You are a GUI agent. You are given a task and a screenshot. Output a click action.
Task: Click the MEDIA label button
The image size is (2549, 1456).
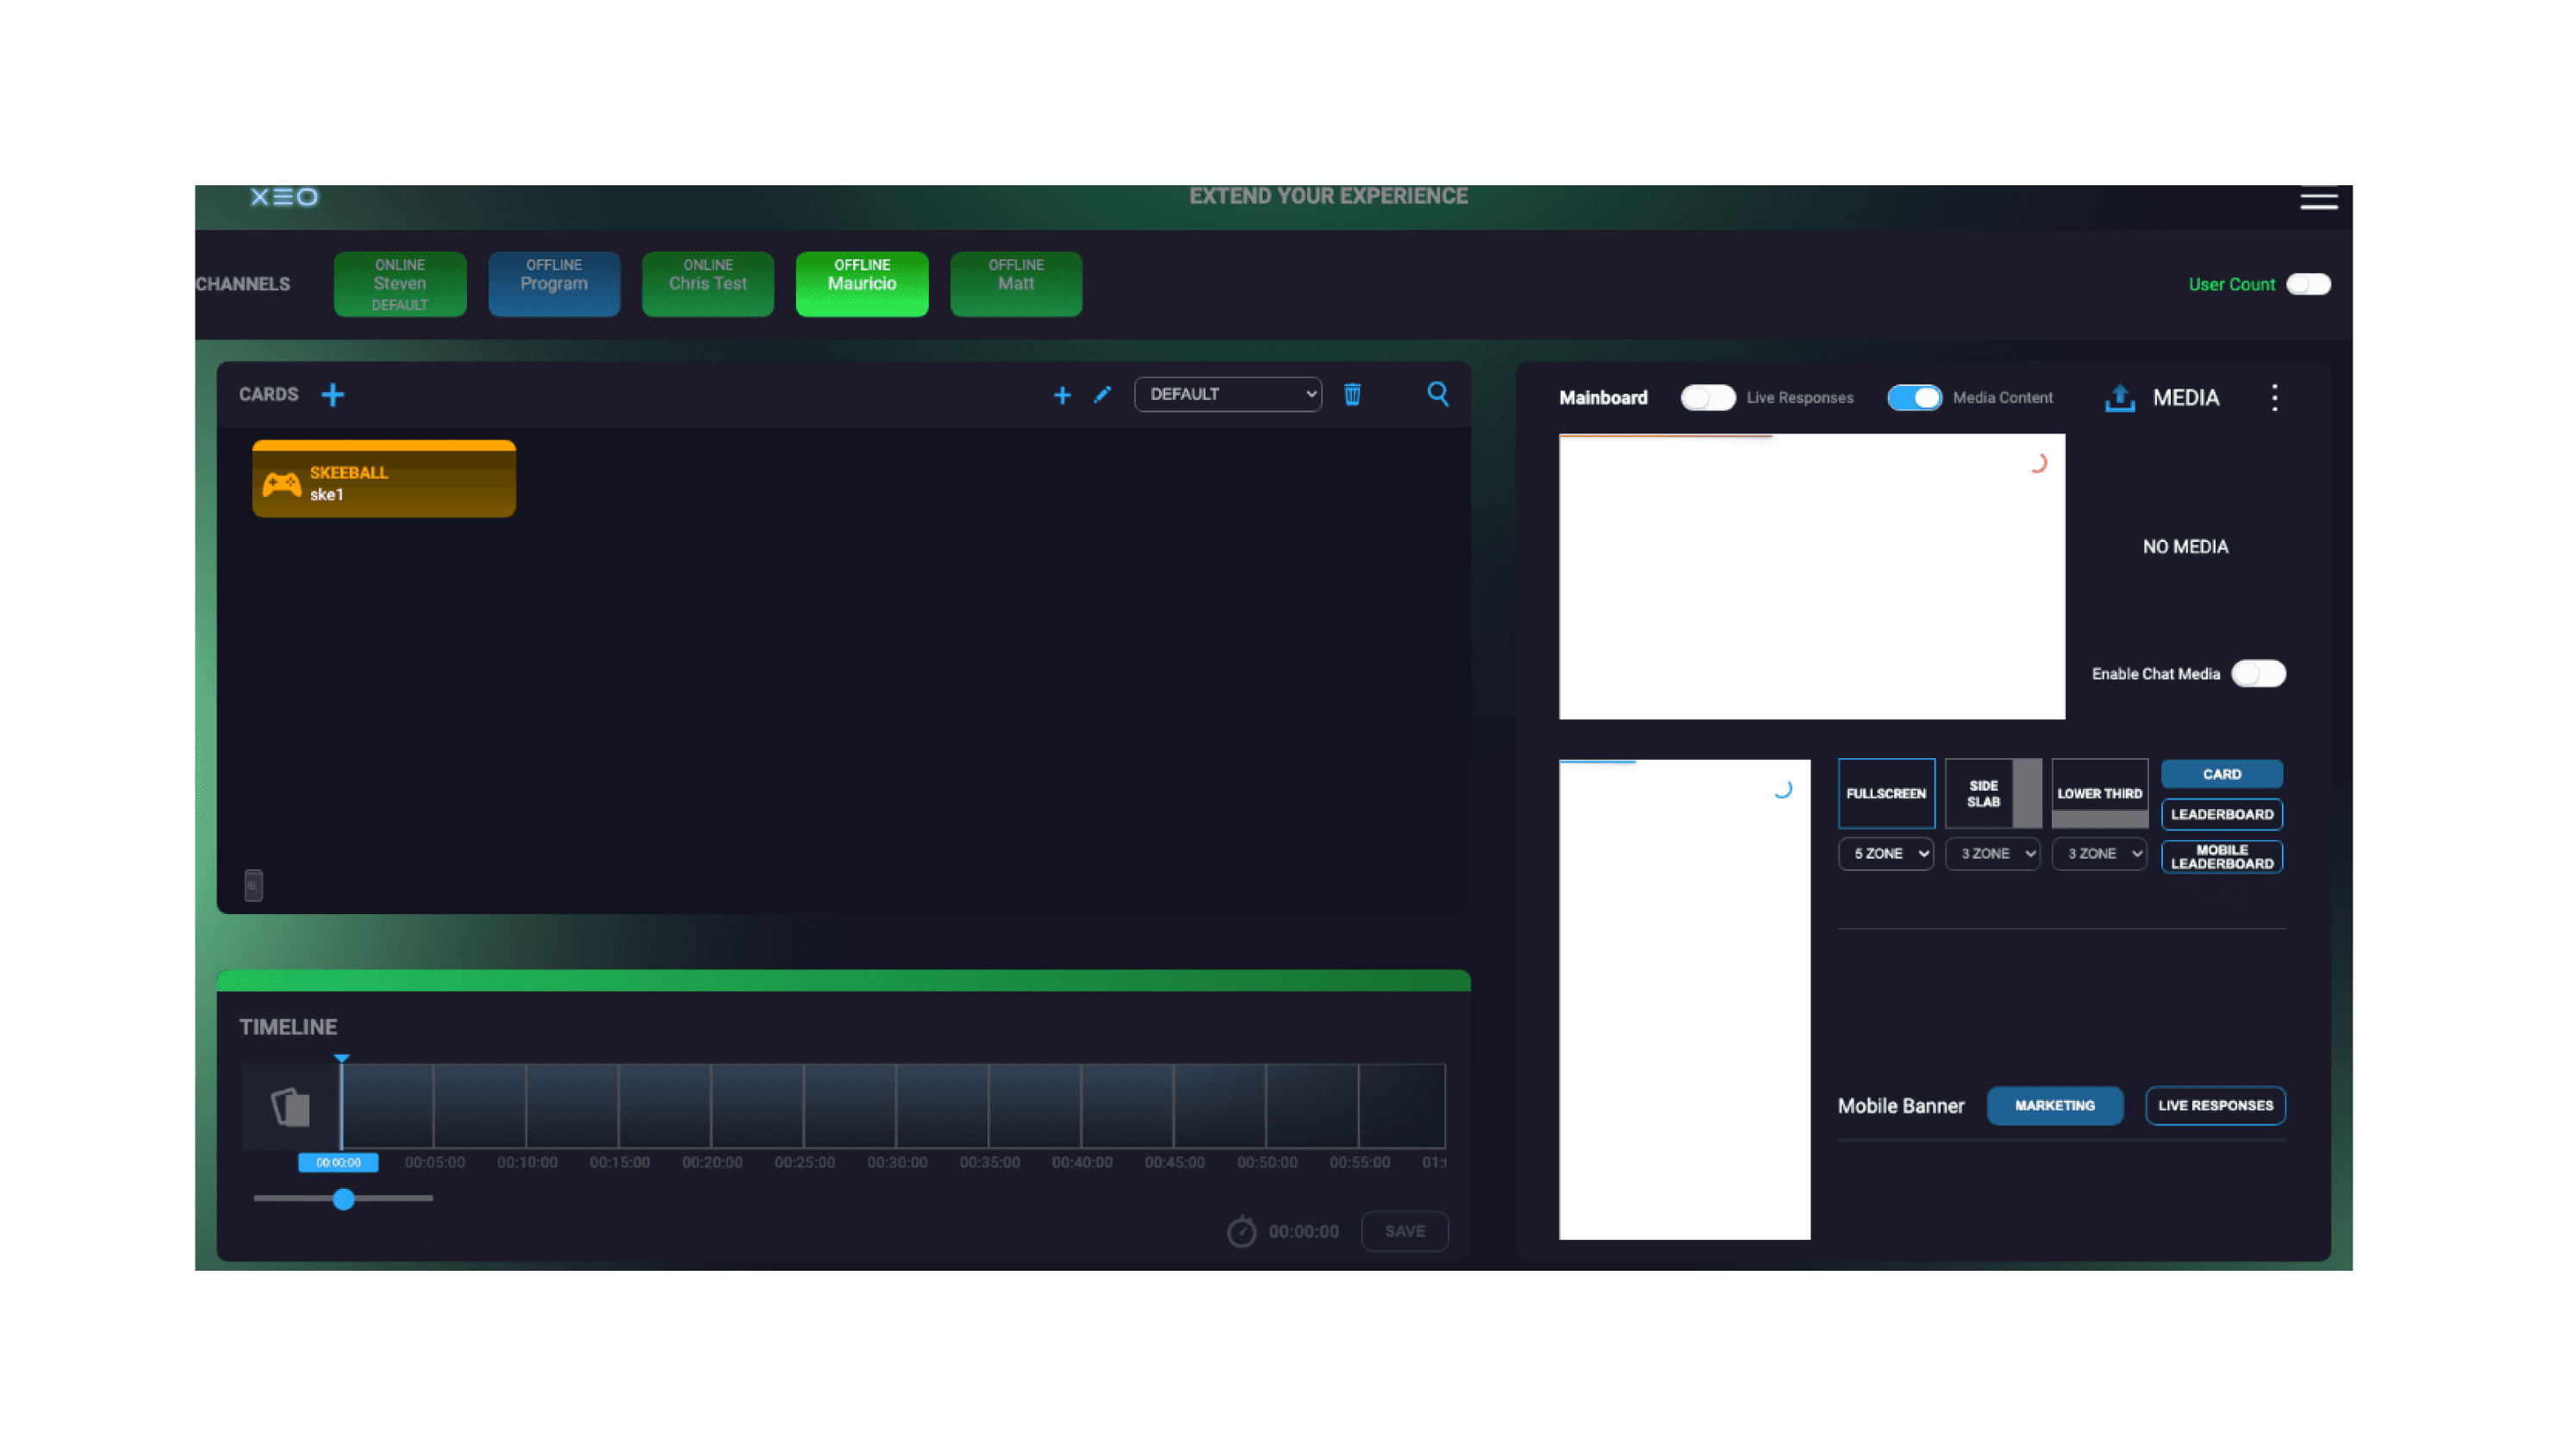pyautogui.click(x=2185, y=397)
